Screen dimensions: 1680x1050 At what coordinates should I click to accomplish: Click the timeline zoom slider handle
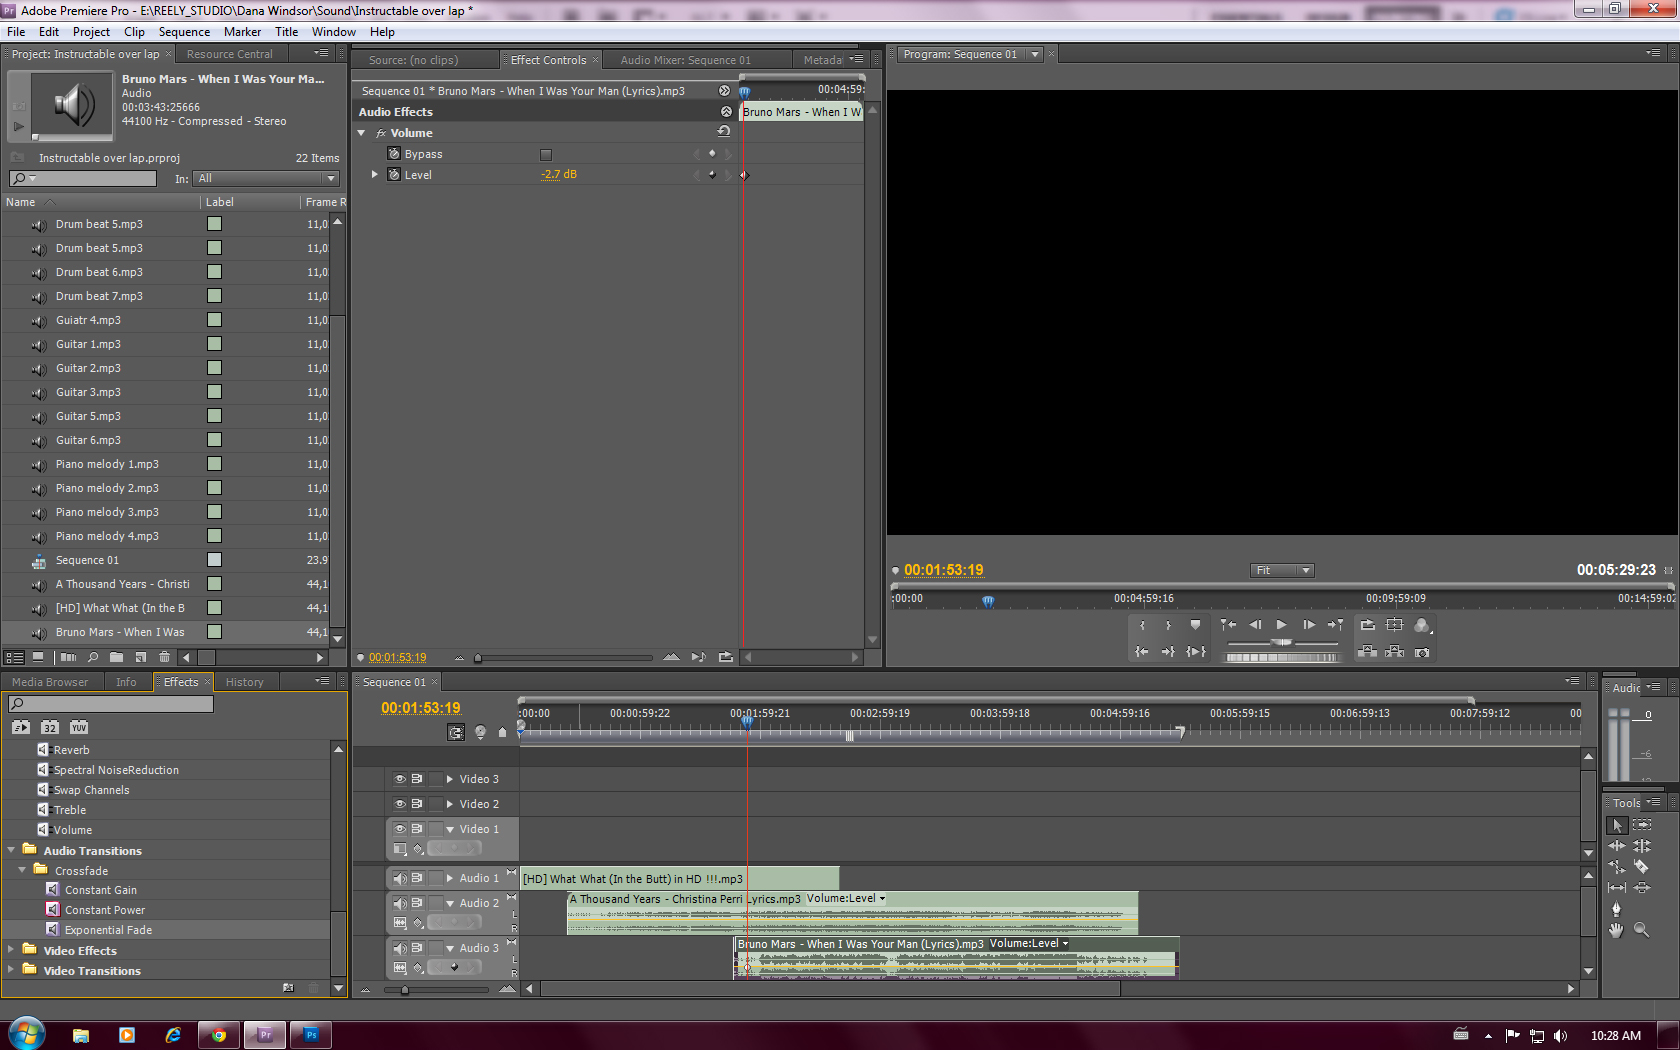(404, 990)
